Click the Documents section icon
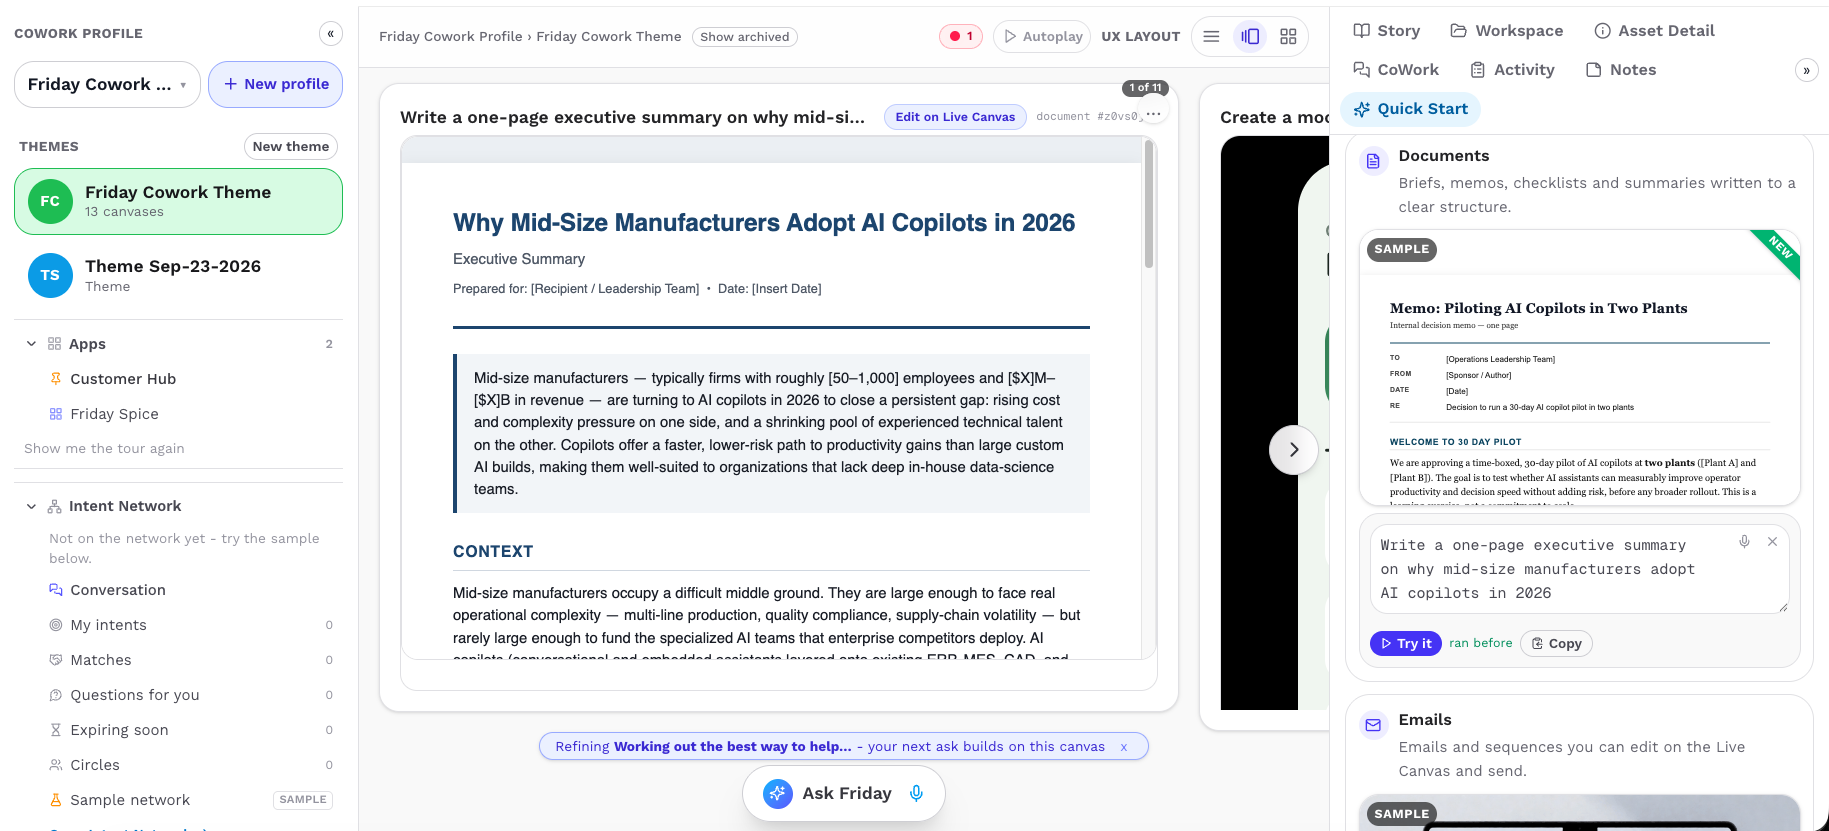 point(1373,161)
